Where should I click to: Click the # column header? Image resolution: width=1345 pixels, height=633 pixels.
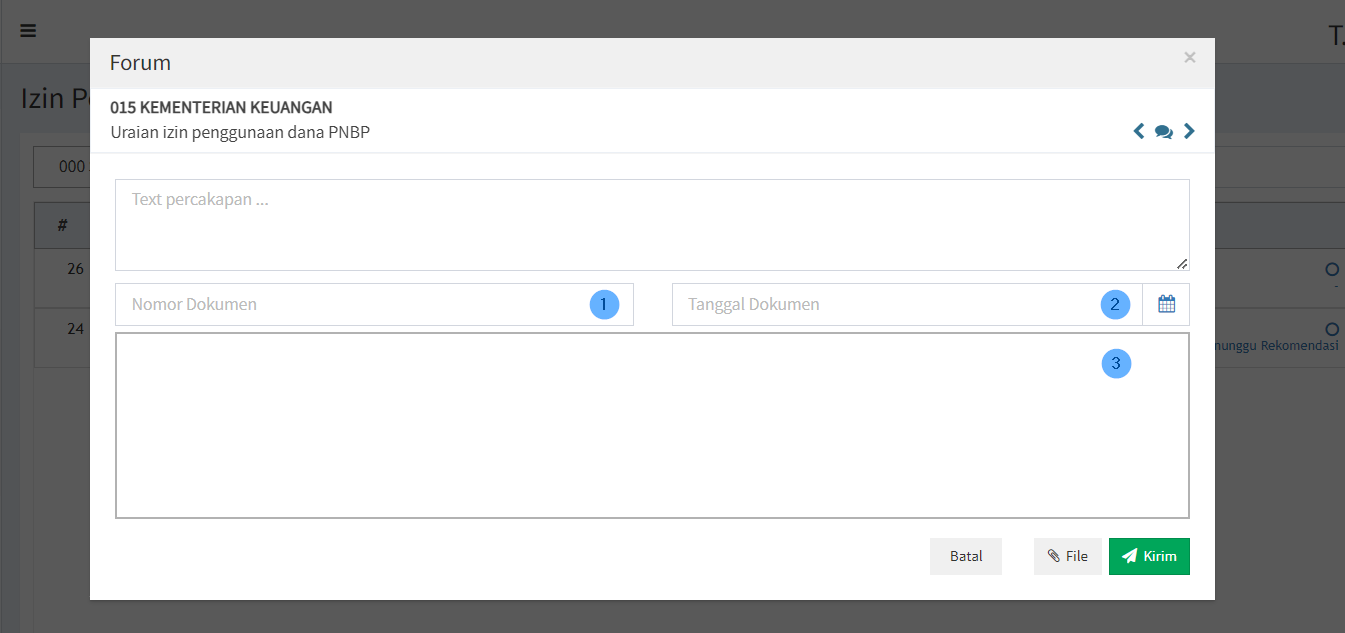[x=62, y=225]
